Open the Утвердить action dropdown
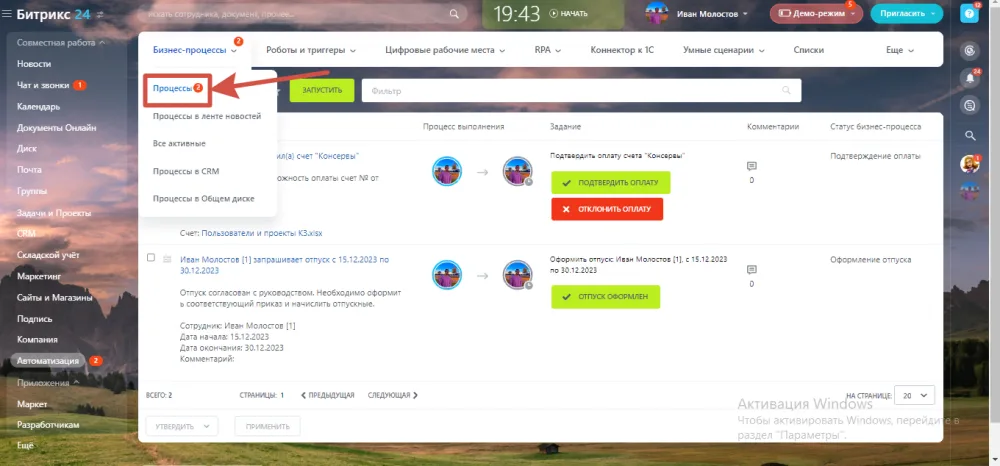The width and height of the screenshot is (1000, 466). [x=182, y=426]
